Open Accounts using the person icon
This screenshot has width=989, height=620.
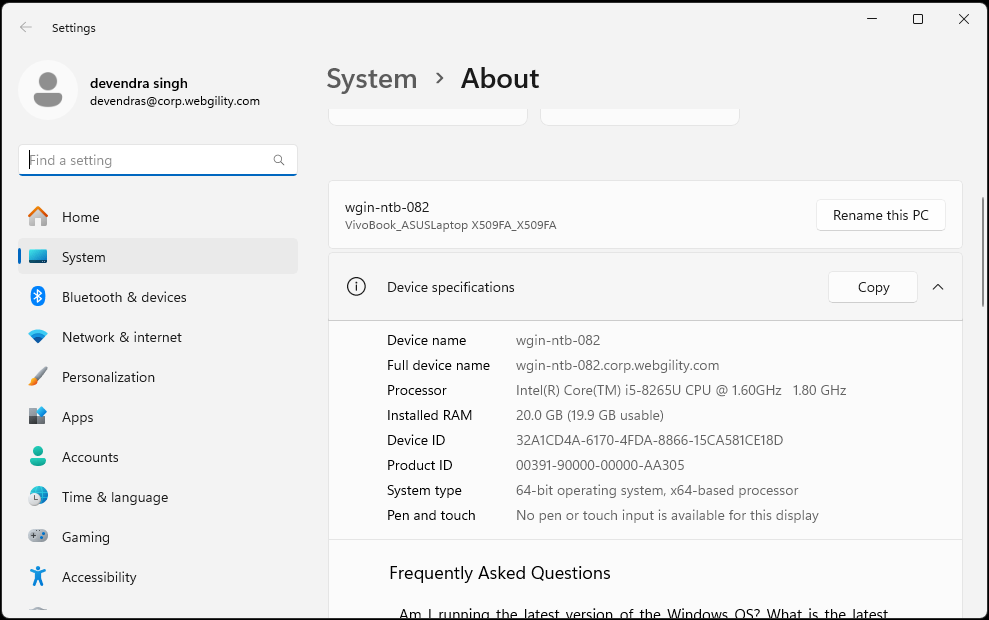38,457
